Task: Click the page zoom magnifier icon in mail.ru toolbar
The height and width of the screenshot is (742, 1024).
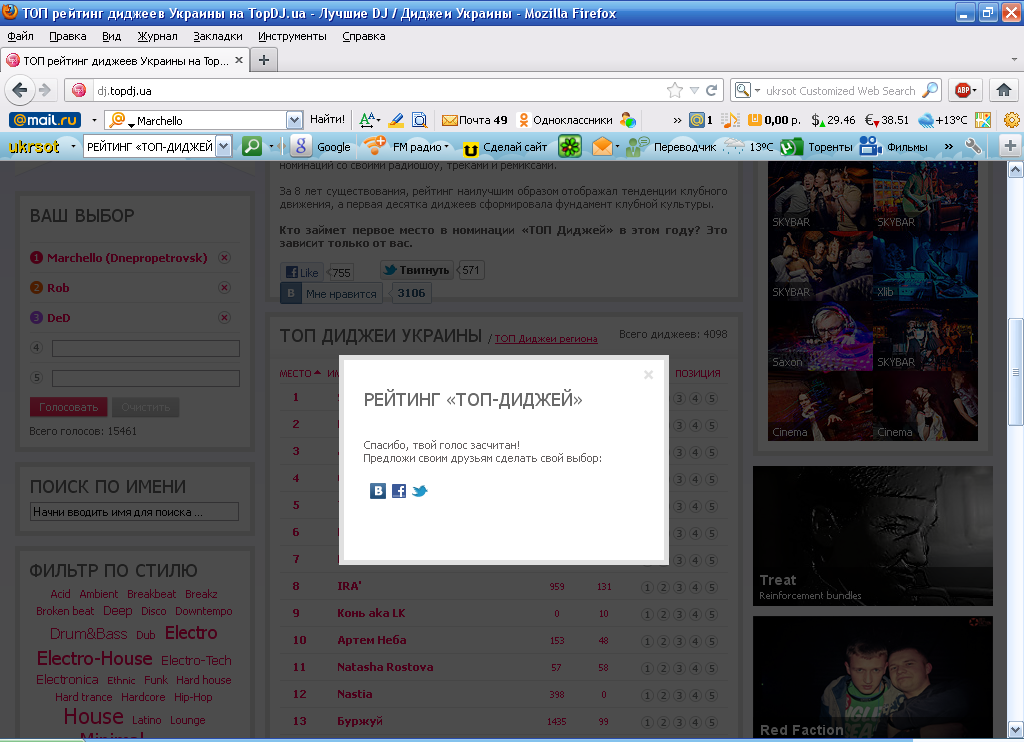Action: click(419, 120)
